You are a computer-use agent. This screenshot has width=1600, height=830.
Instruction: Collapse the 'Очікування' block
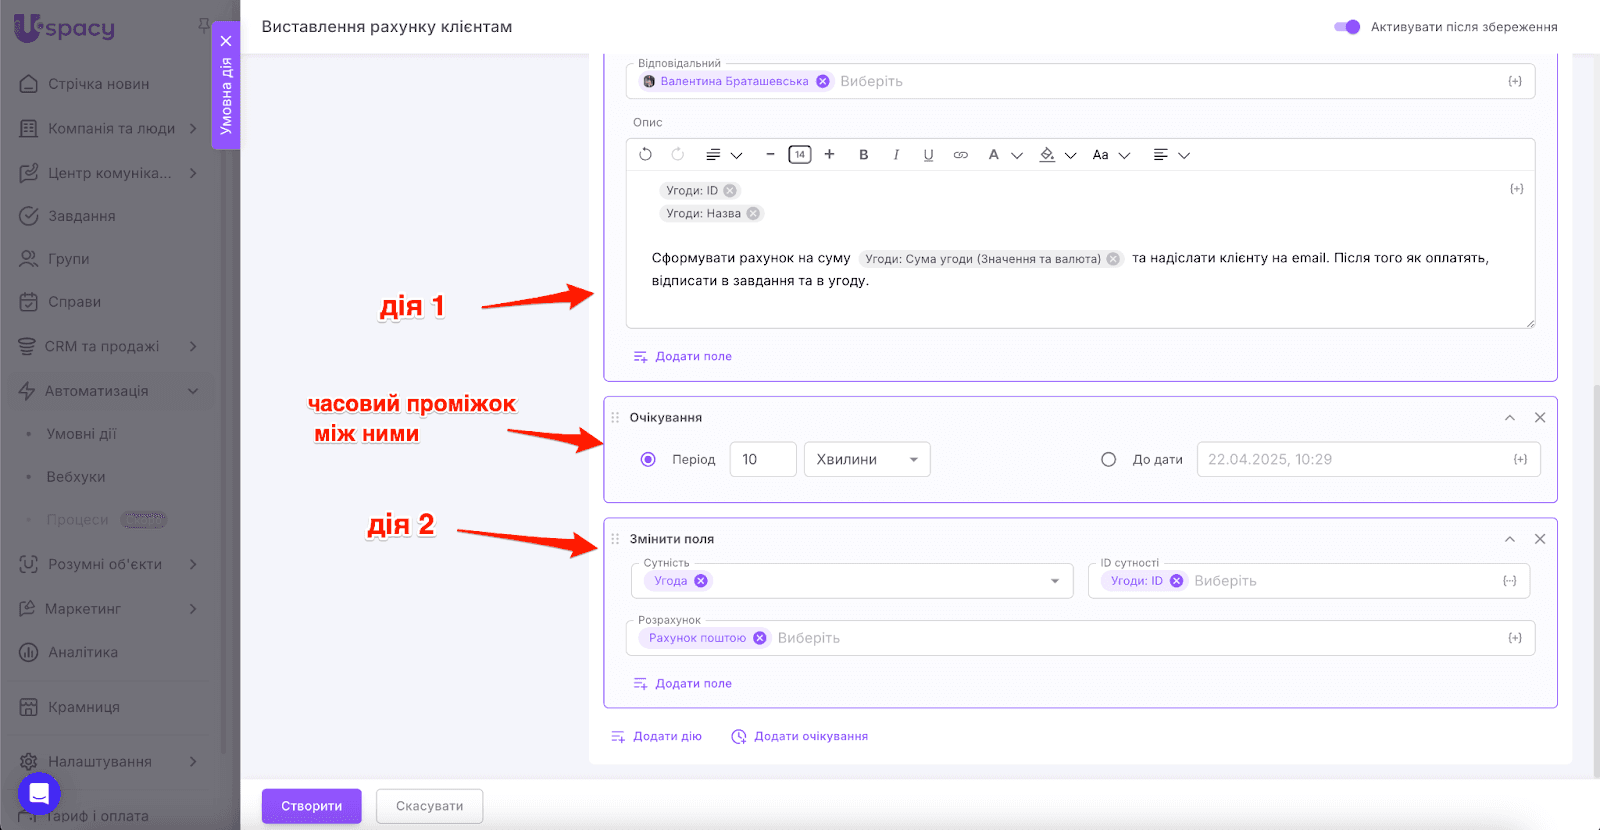point(1509,418)
